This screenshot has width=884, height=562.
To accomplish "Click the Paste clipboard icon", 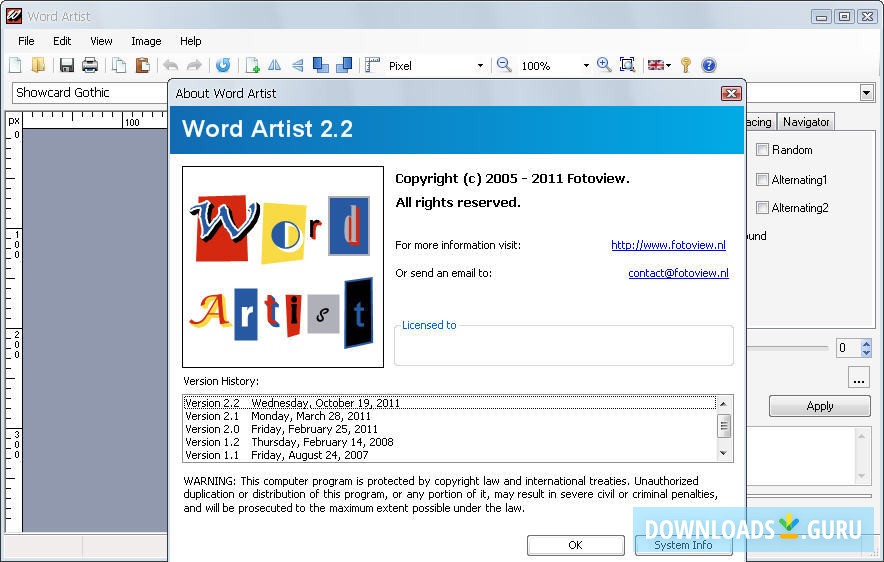I will [142, 65].
